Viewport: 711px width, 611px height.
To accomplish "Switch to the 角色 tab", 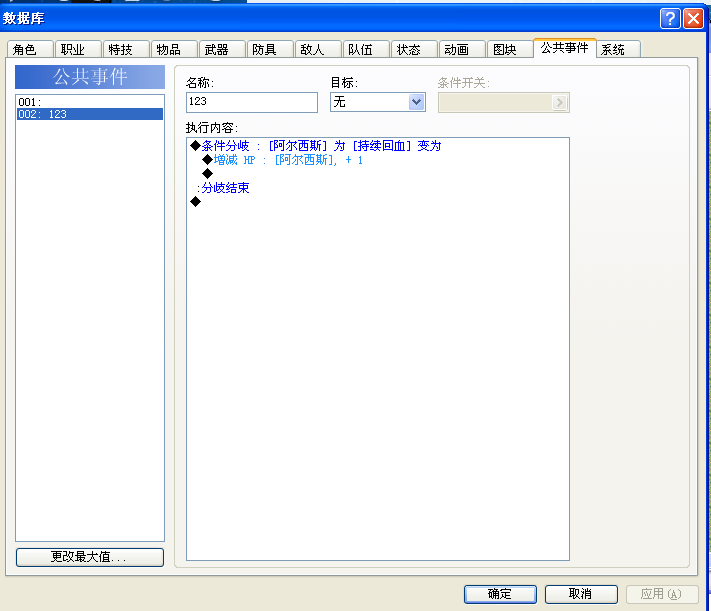I will [30, 49].
